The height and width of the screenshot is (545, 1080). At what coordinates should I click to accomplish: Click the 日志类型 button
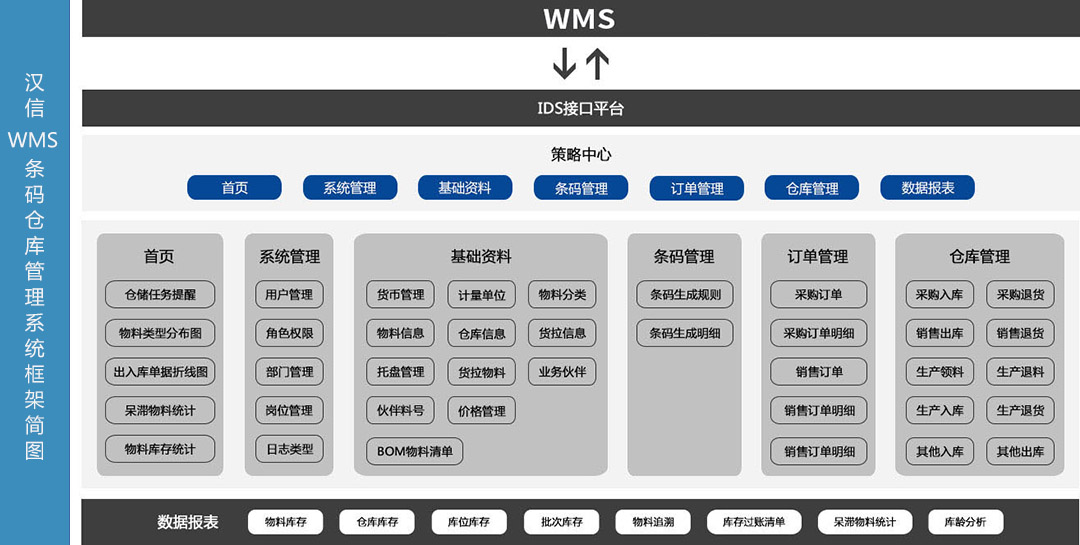click(x=289, y=449)
